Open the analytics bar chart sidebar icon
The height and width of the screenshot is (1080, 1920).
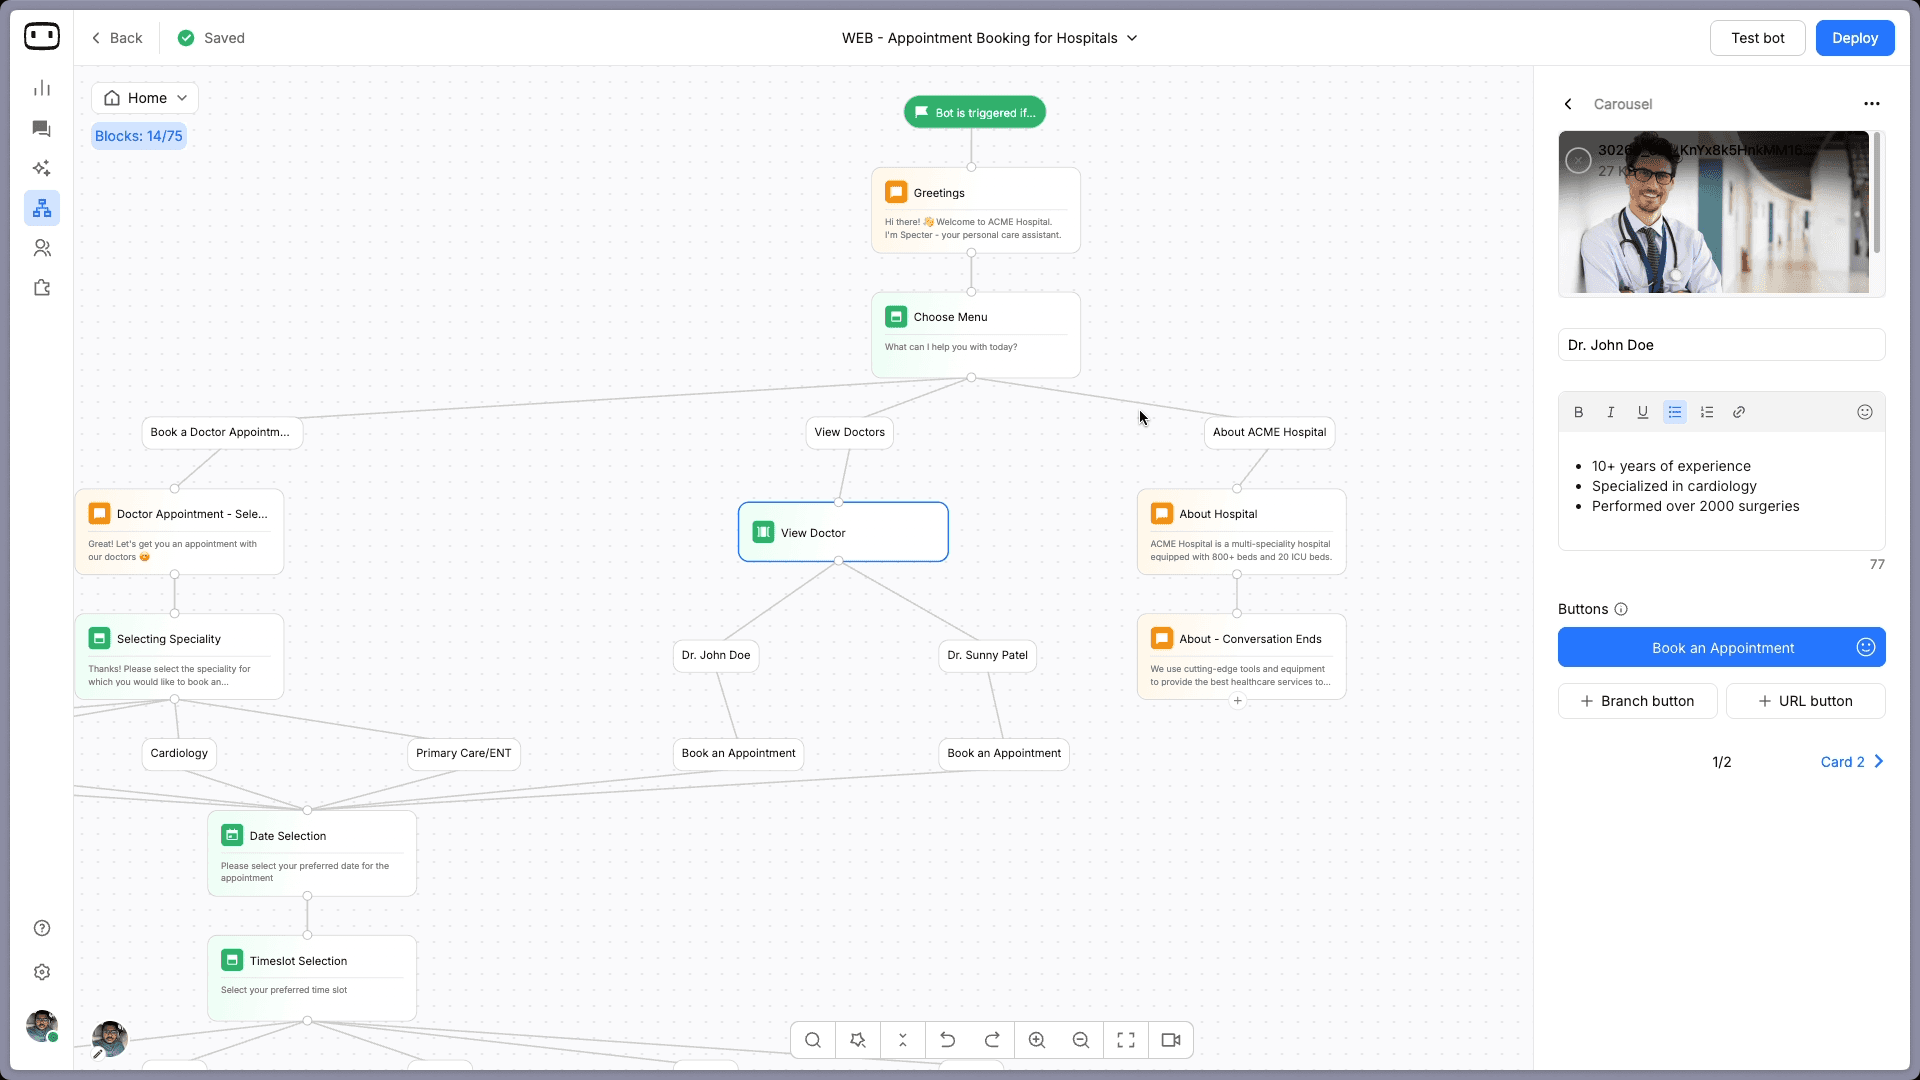[x=41, y=89]
